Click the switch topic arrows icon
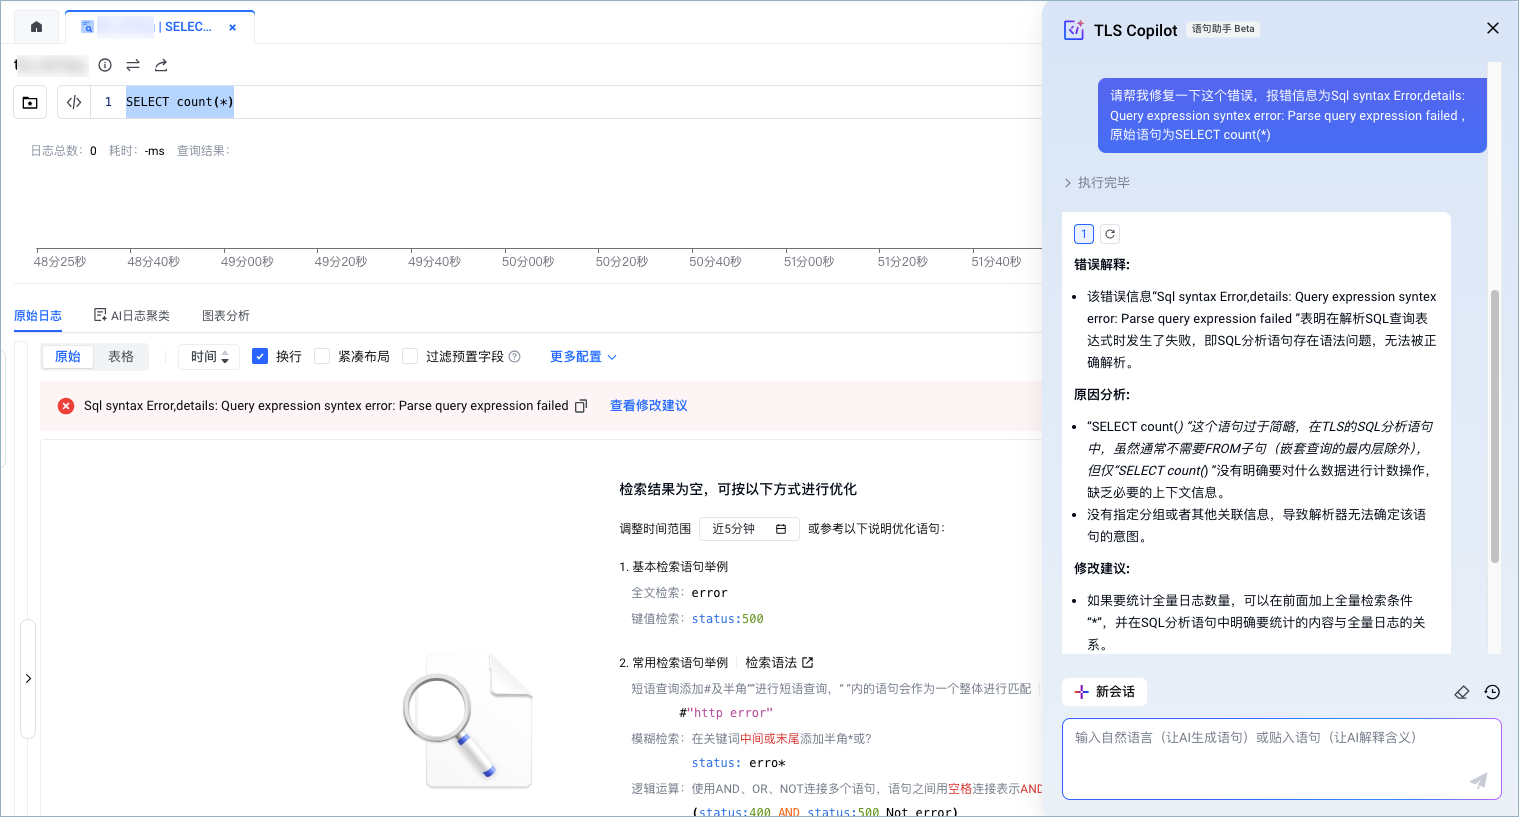 click(x=133, y=65)
